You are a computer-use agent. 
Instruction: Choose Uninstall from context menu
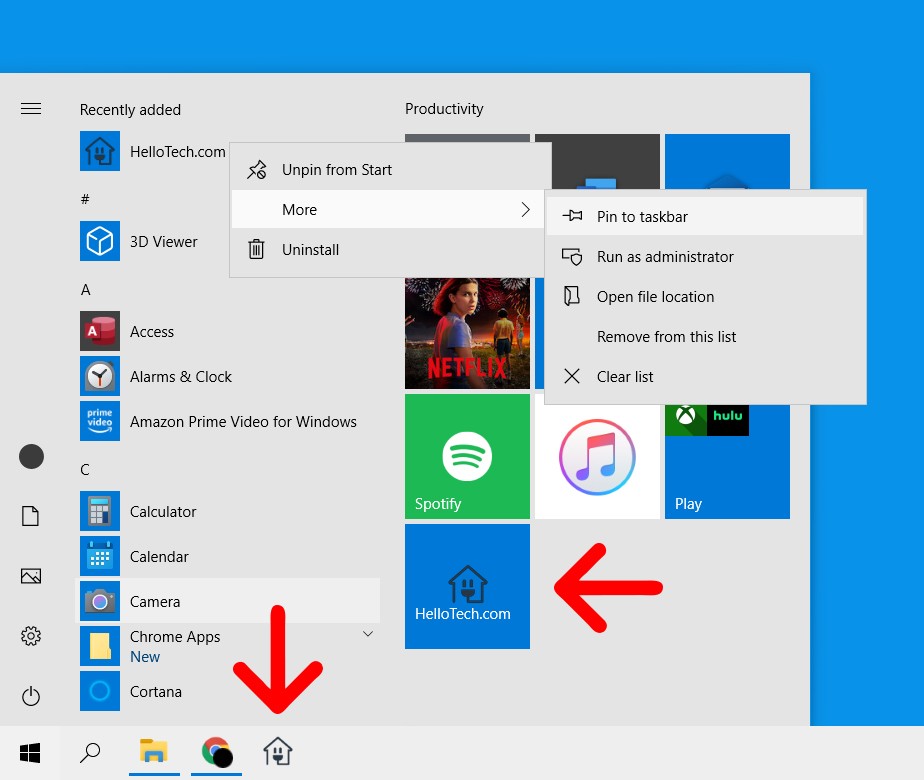388,250
